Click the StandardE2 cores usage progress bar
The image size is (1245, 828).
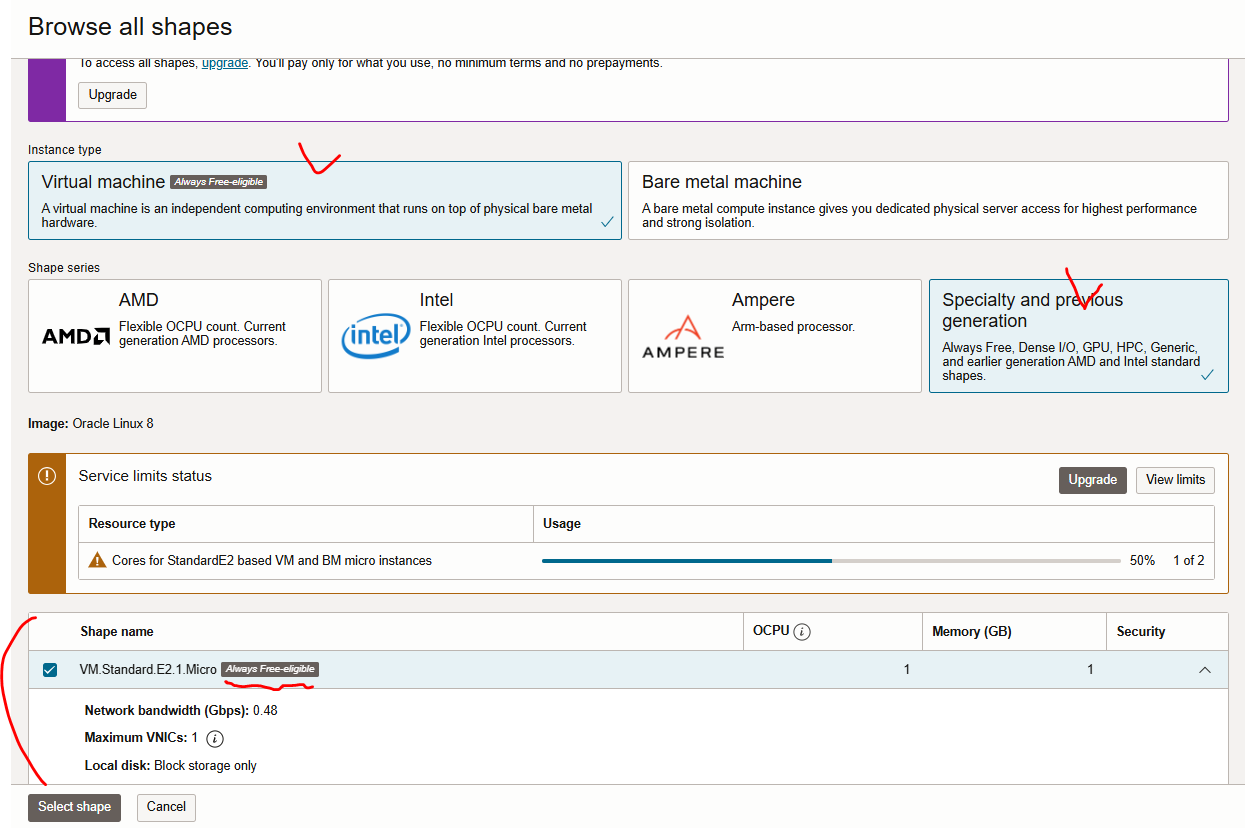tap(831, 561)
